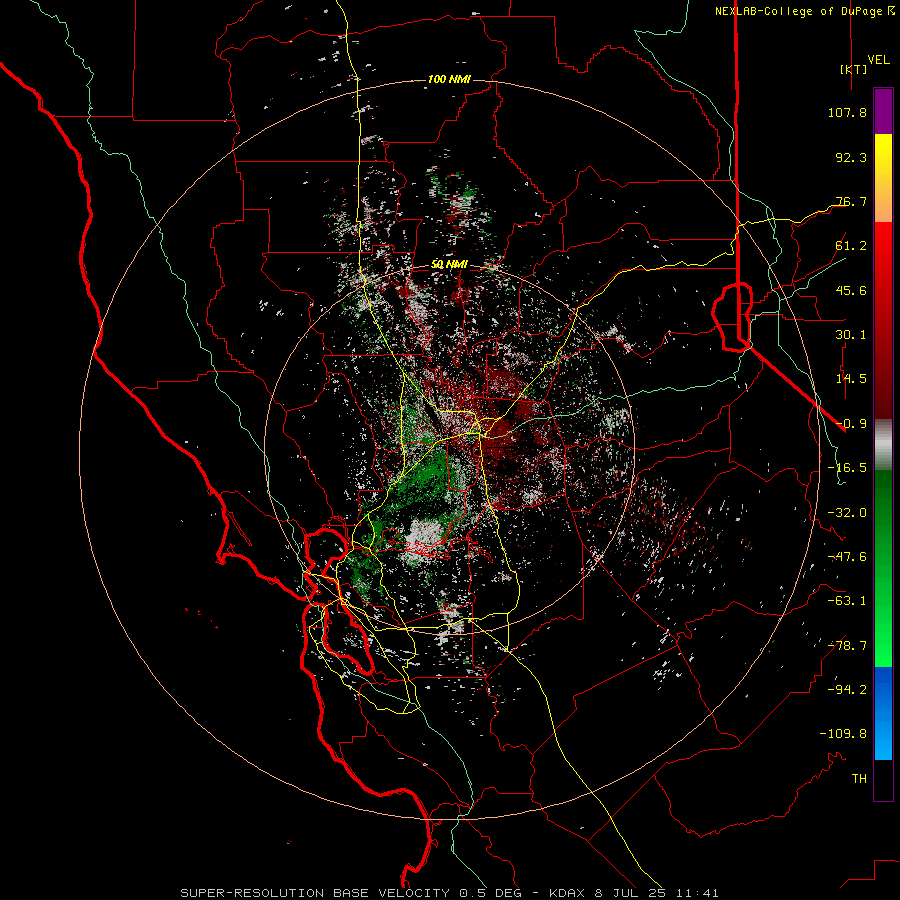Screen dimensions: 900x900
Task: Click the 100 NMI range ring label
Action: pos(449,79)
